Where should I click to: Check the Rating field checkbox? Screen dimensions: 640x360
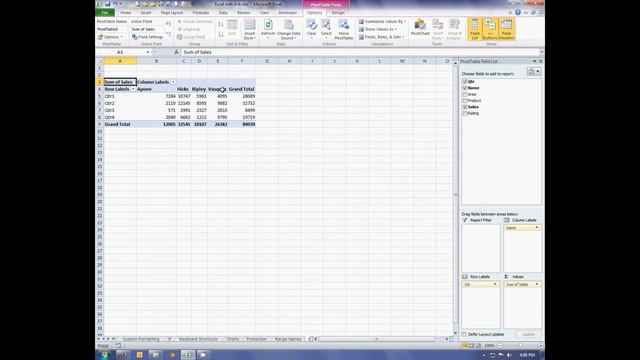tap(465, 113)
